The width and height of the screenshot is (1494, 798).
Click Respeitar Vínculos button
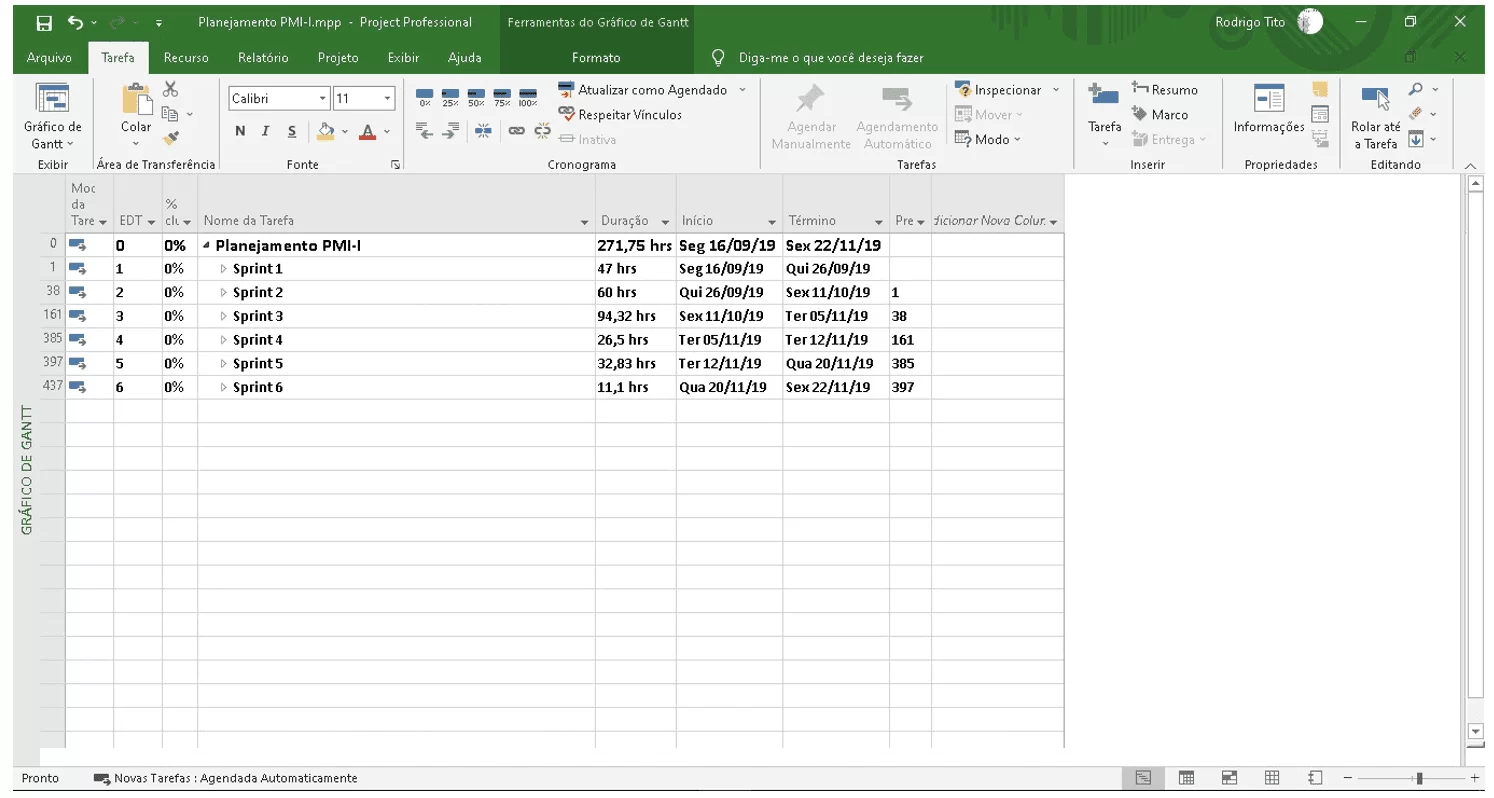(620, 115)
